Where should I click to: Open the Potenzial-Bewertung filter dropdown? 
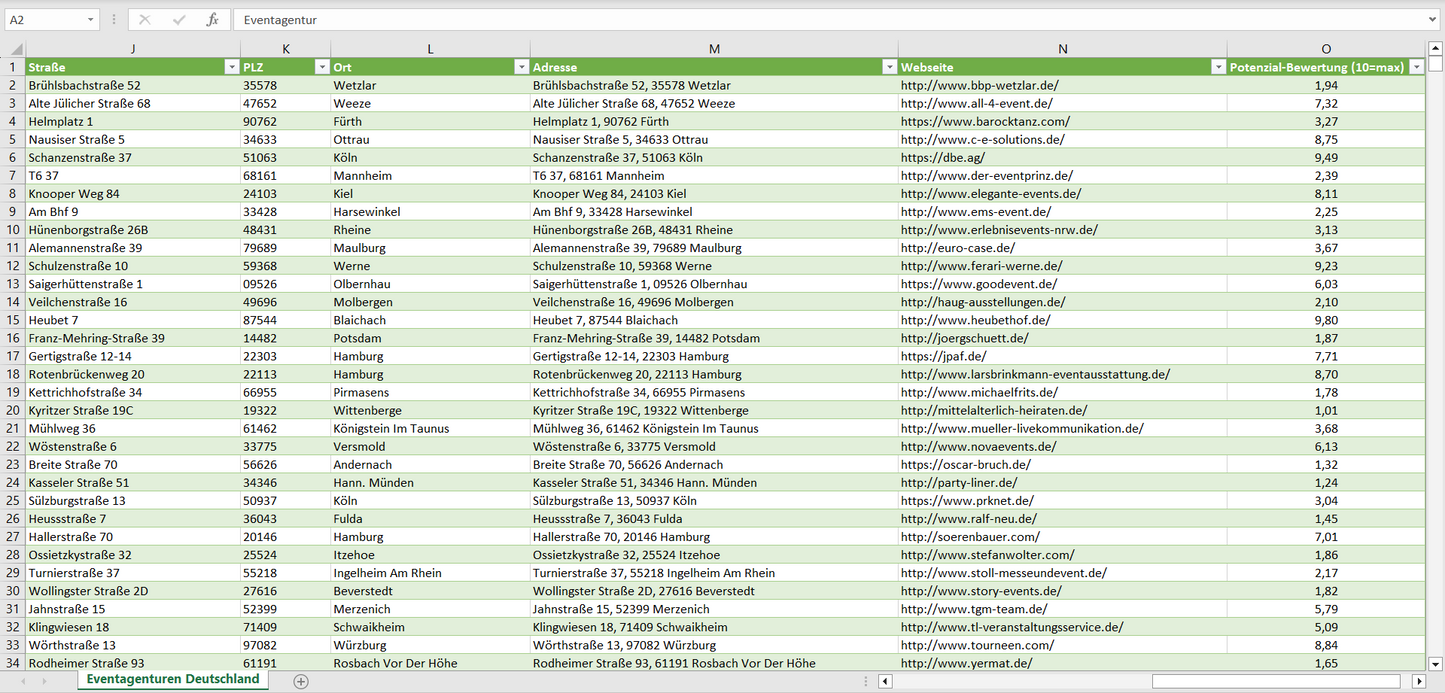1416,67
